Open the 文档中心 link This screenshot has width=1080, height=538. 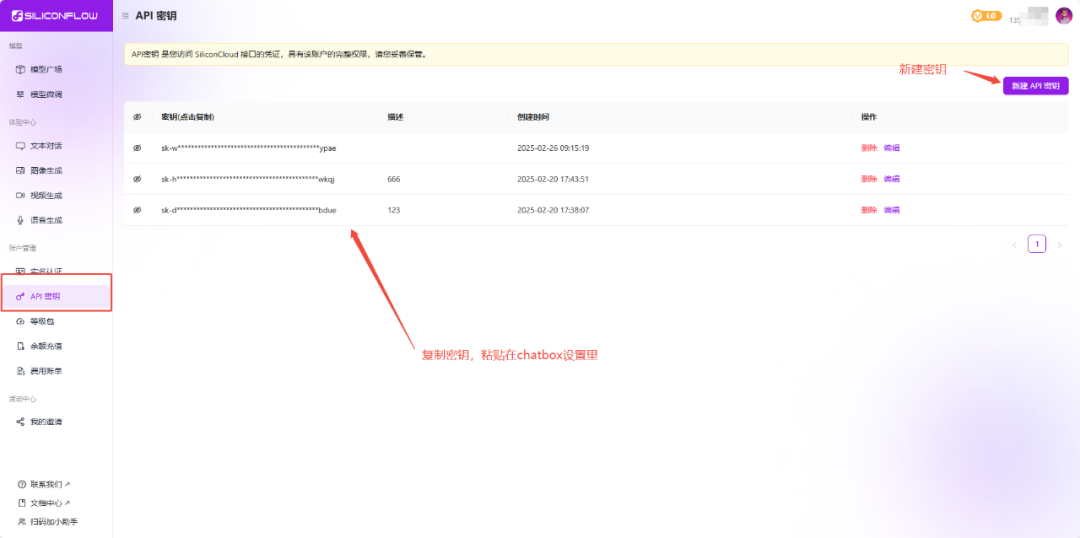[x=45, y=503]
